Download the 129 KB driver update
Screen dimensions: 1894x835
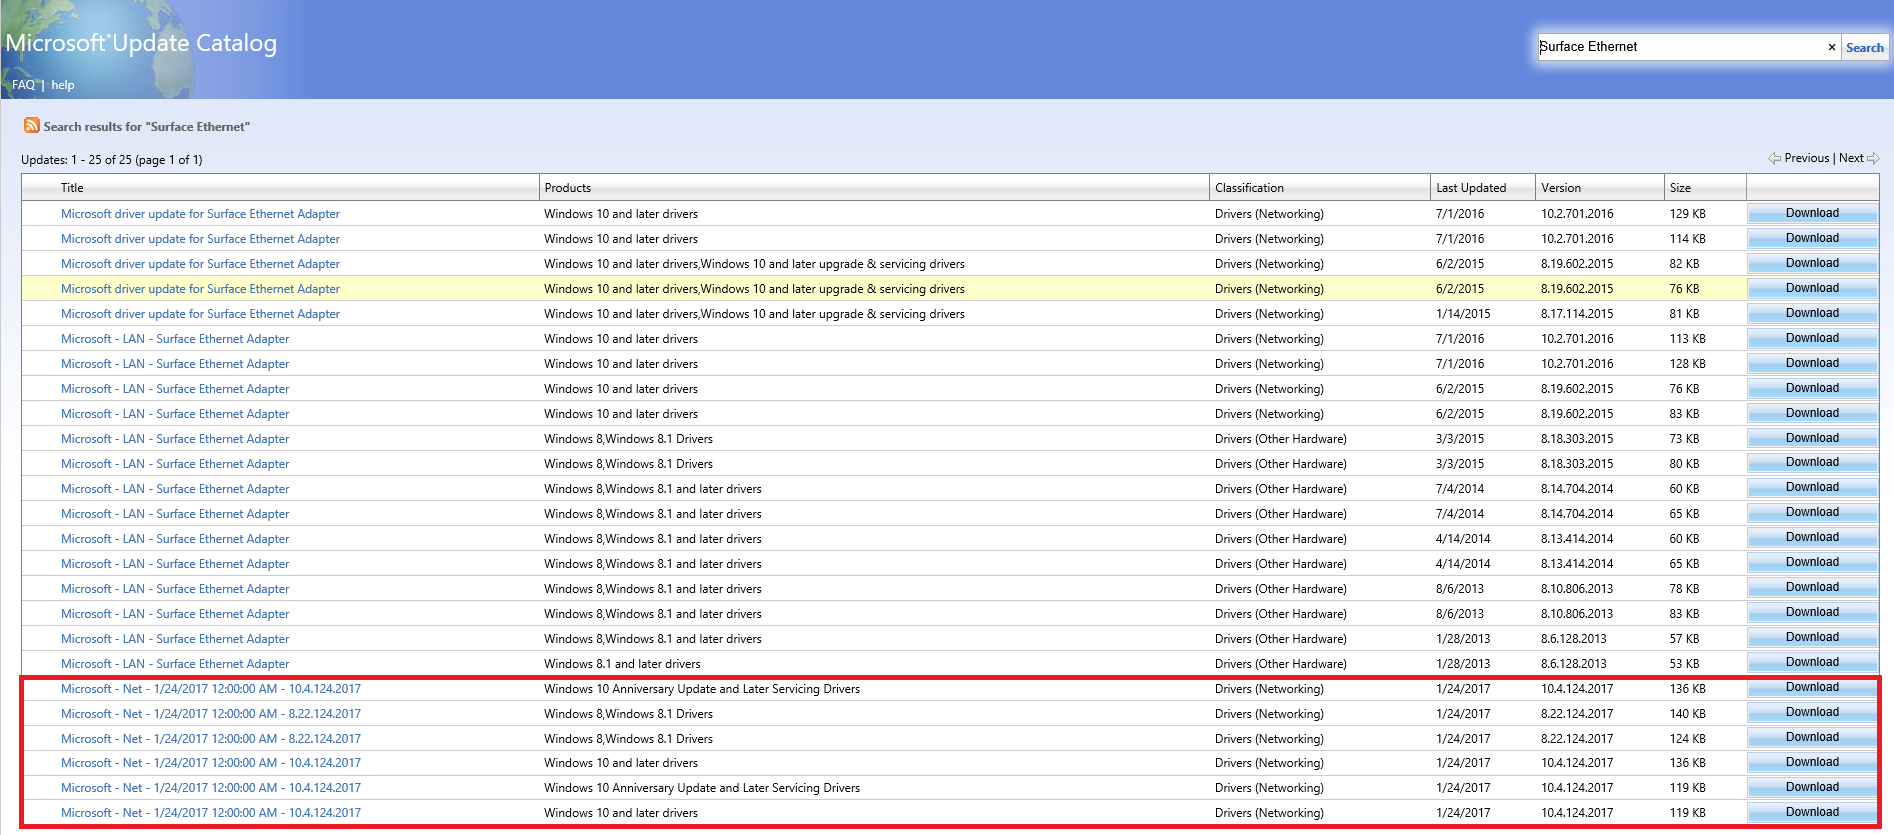pyautogui.click(x=1812, y=213)
